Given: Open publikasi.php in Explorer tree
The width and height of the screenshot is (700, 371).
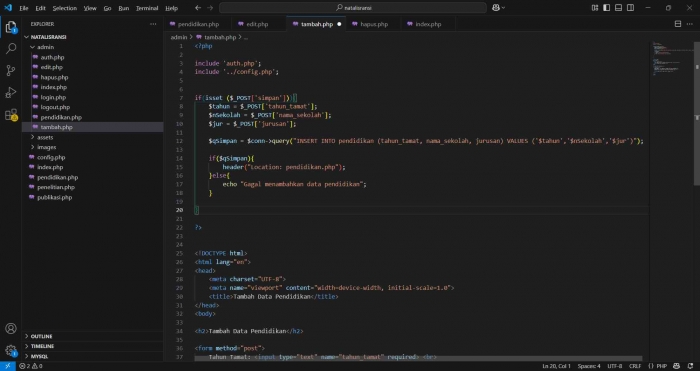Looking at the screenshot, I should pyautogui.click(x=54, y=197).
